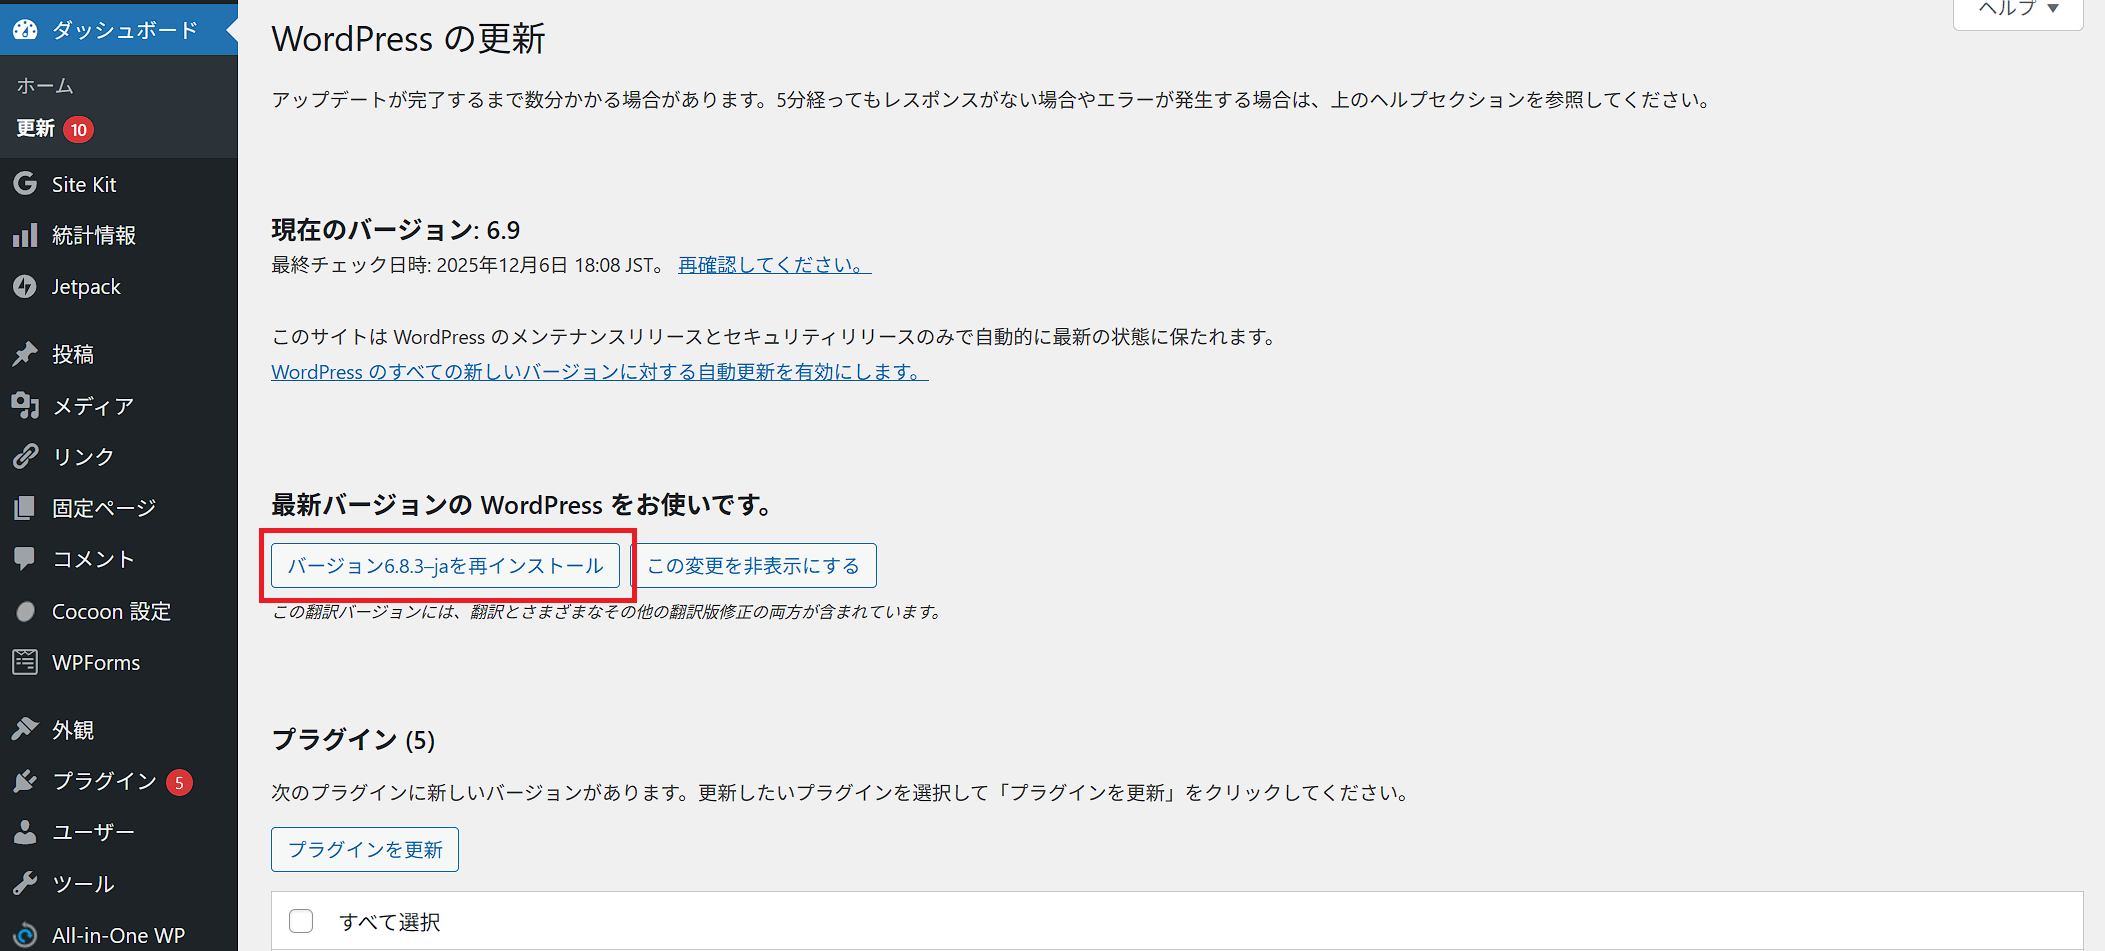Click the Links chain icon
Image resolution: width=2105 pixels, height=951 pixels.
tap(25, 457)
